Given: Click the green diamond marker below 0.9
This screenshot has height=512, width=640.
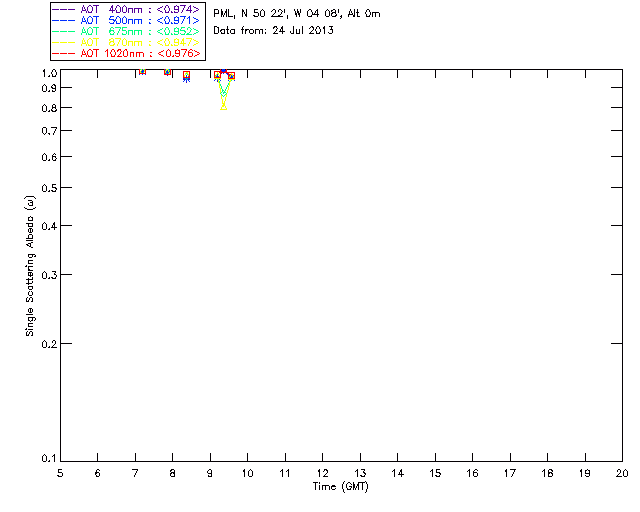Looking at the screenshot, I should 224,94.
